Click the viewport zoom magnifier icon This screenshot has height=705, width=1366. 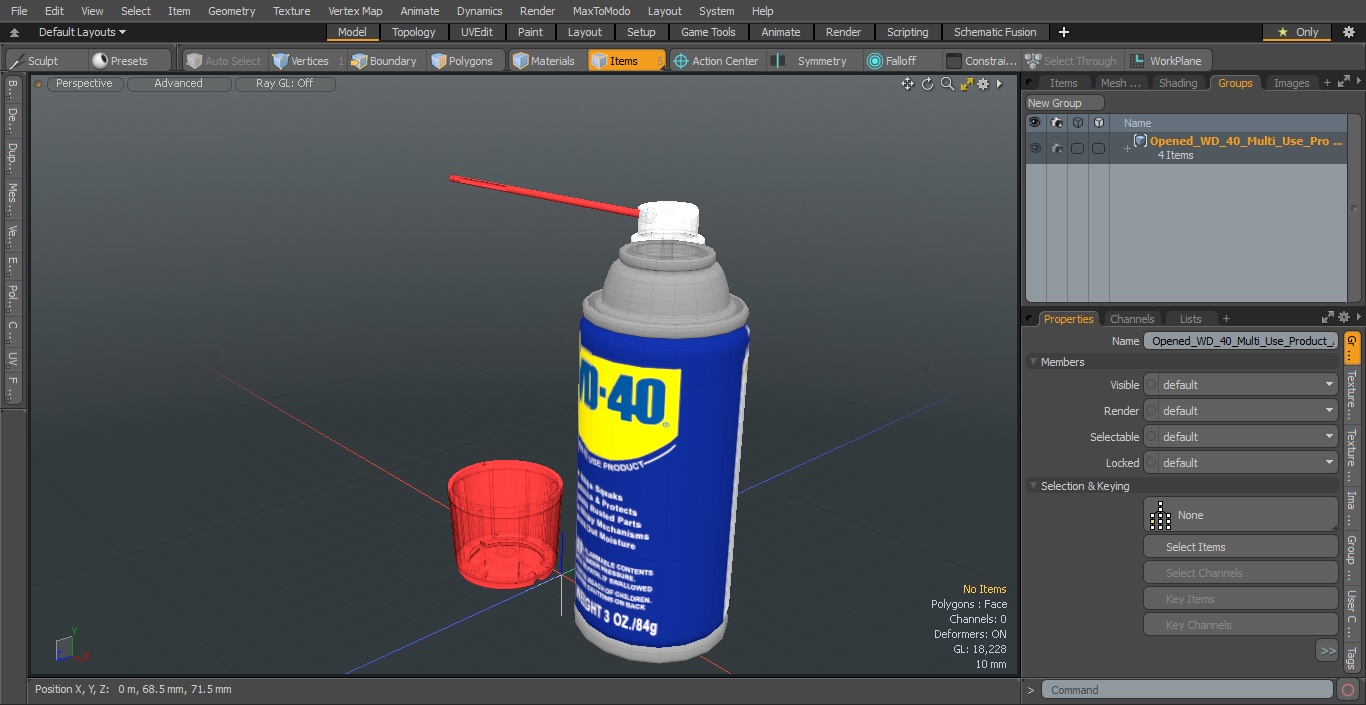point(947,84)
